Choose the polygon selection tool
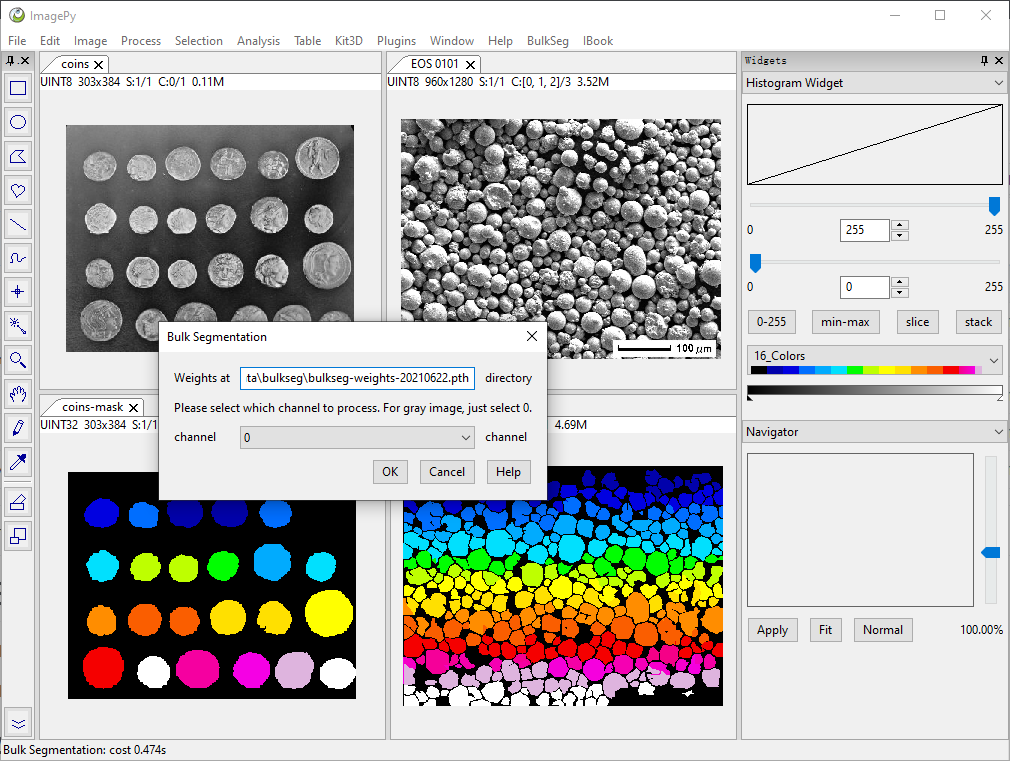 click(x=18, y=157)
